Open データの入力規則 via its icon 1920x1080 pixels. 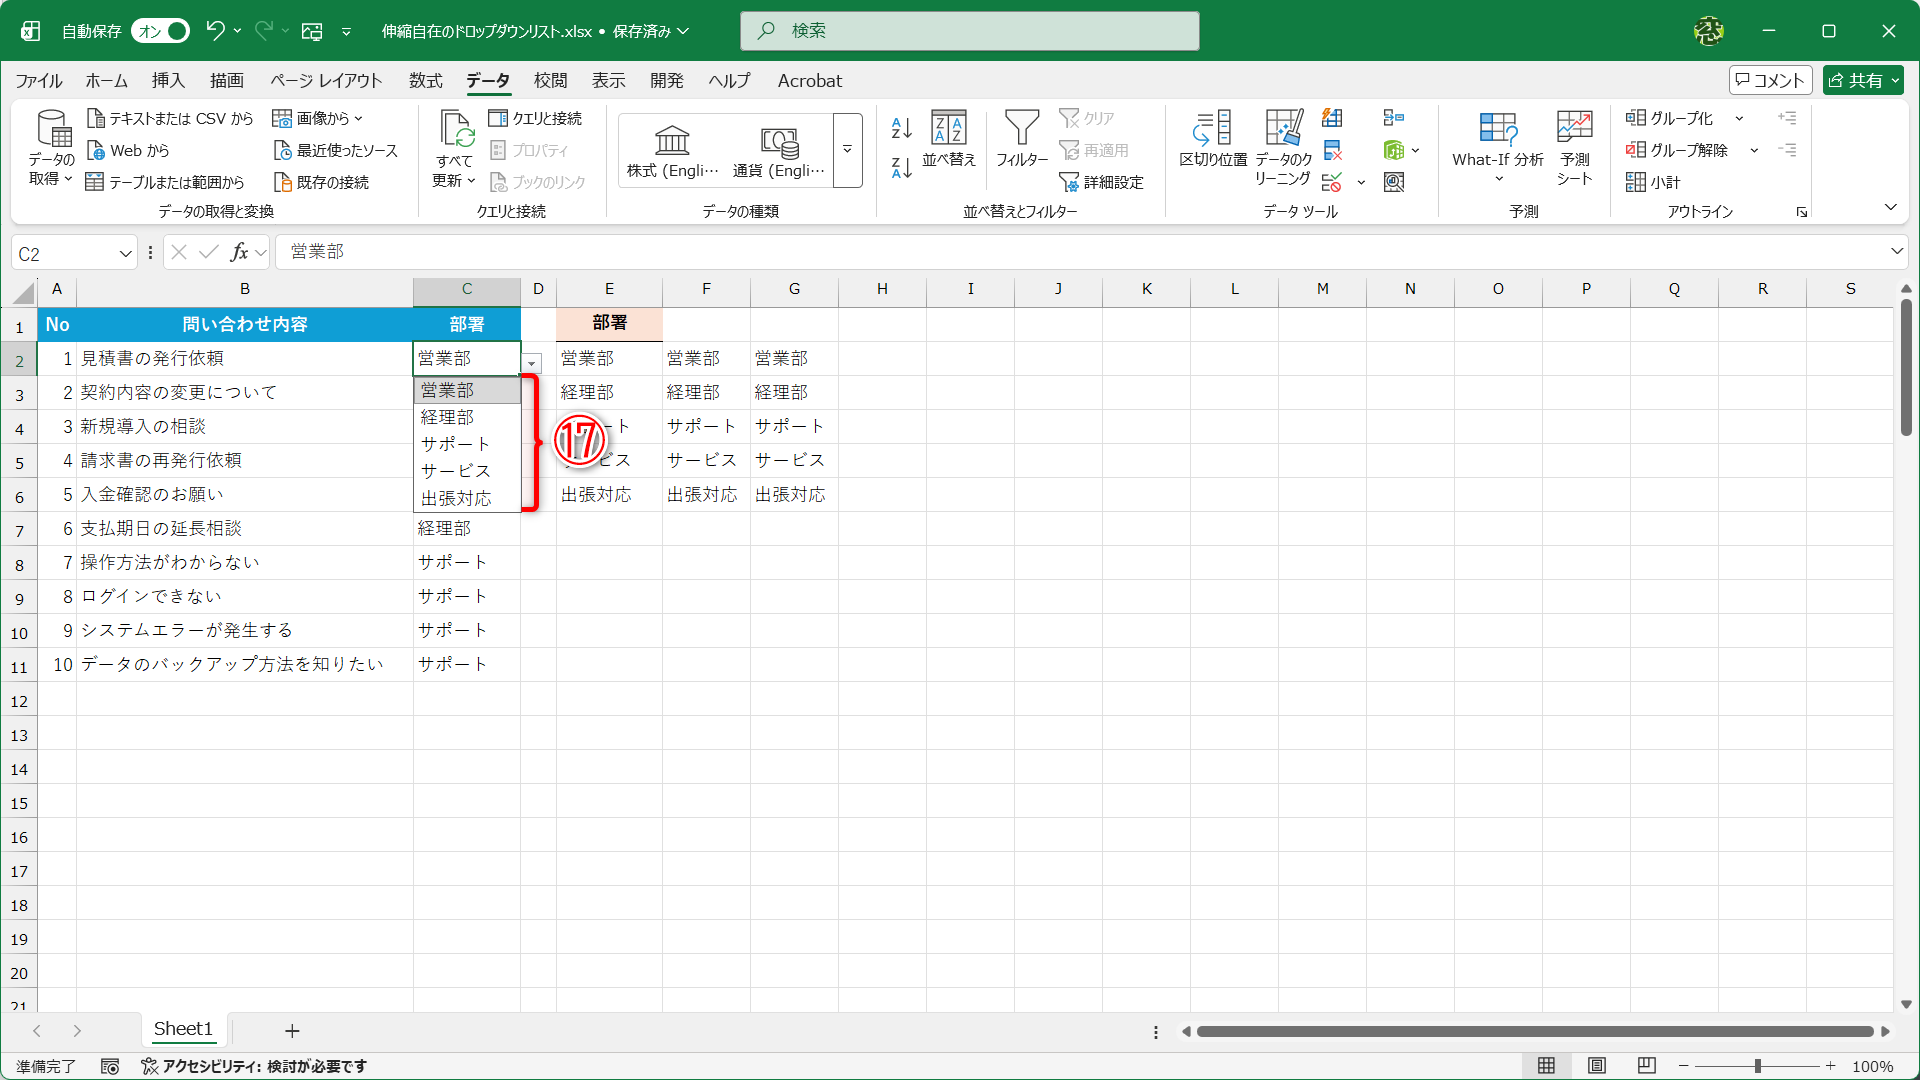[x=1331, y=181]
